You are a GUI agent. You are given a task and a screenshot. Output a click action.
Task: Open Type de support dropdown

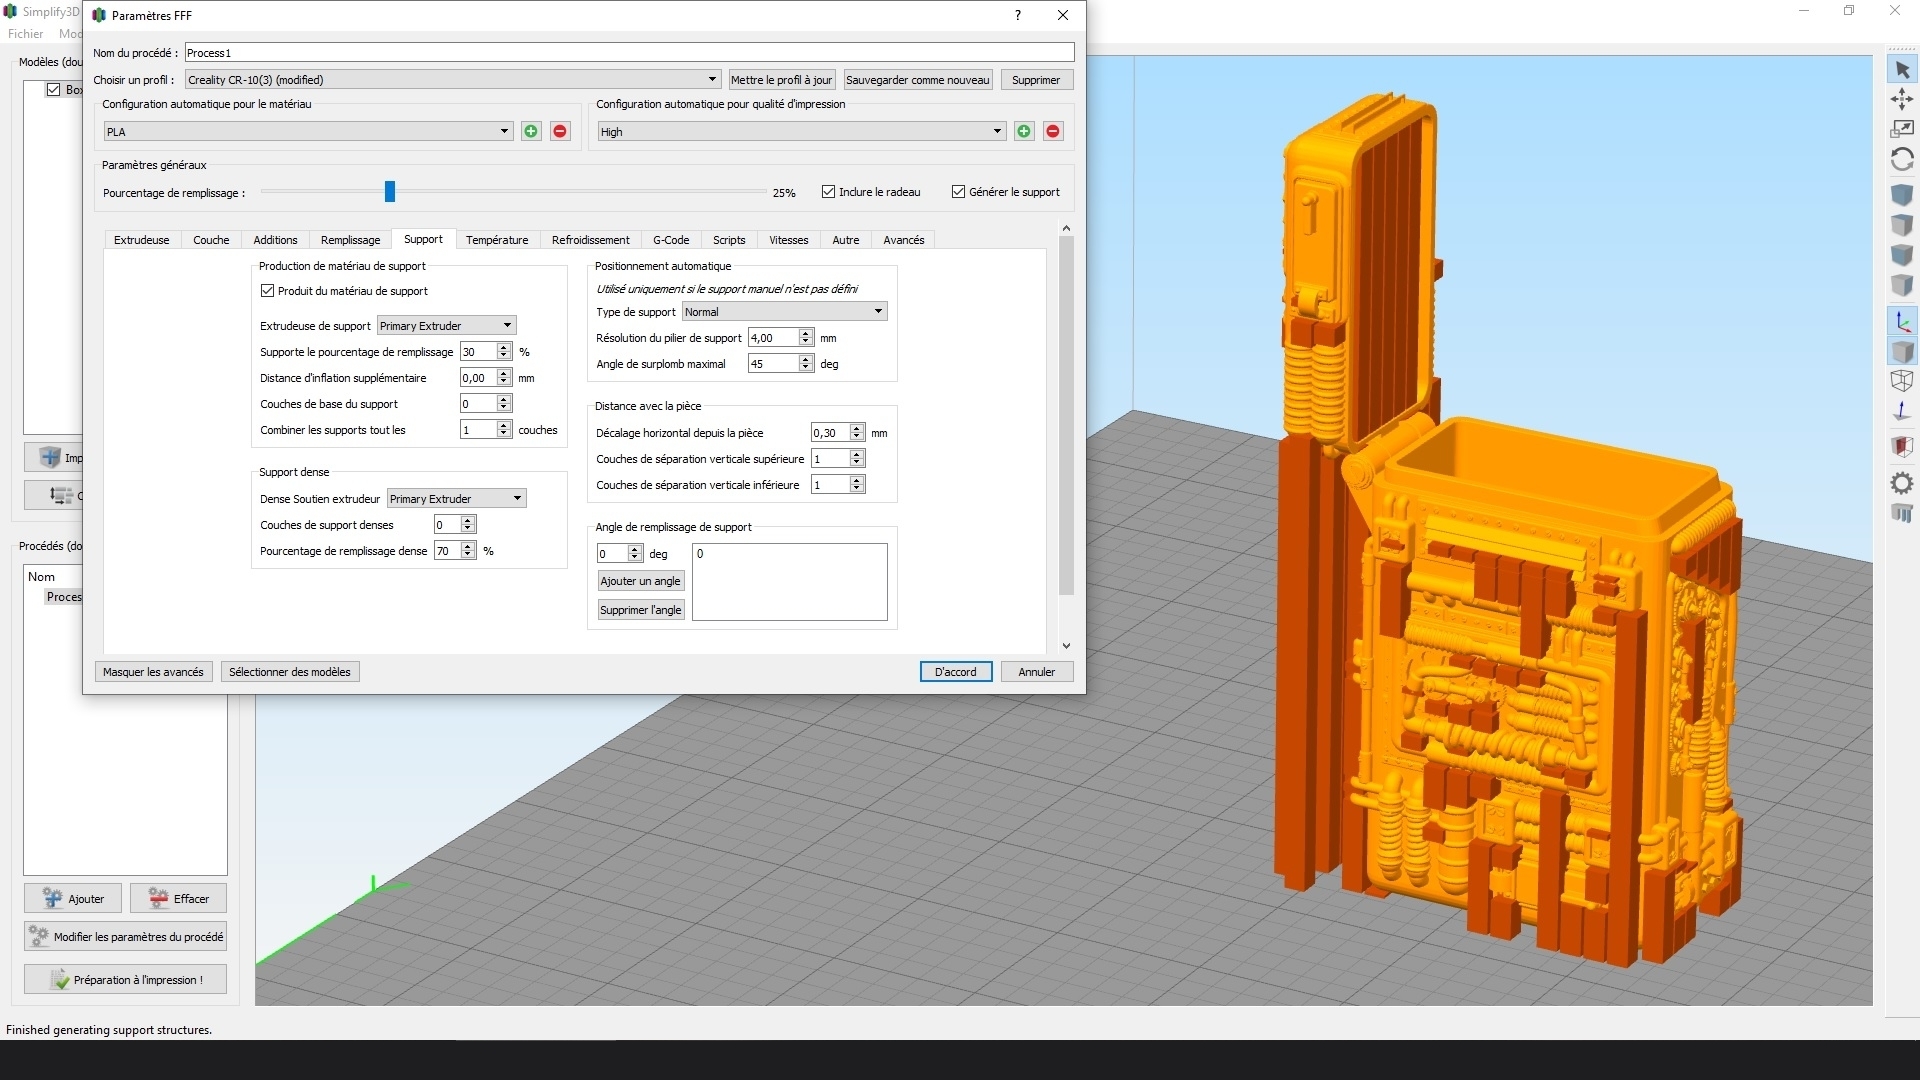click(784, 312)
